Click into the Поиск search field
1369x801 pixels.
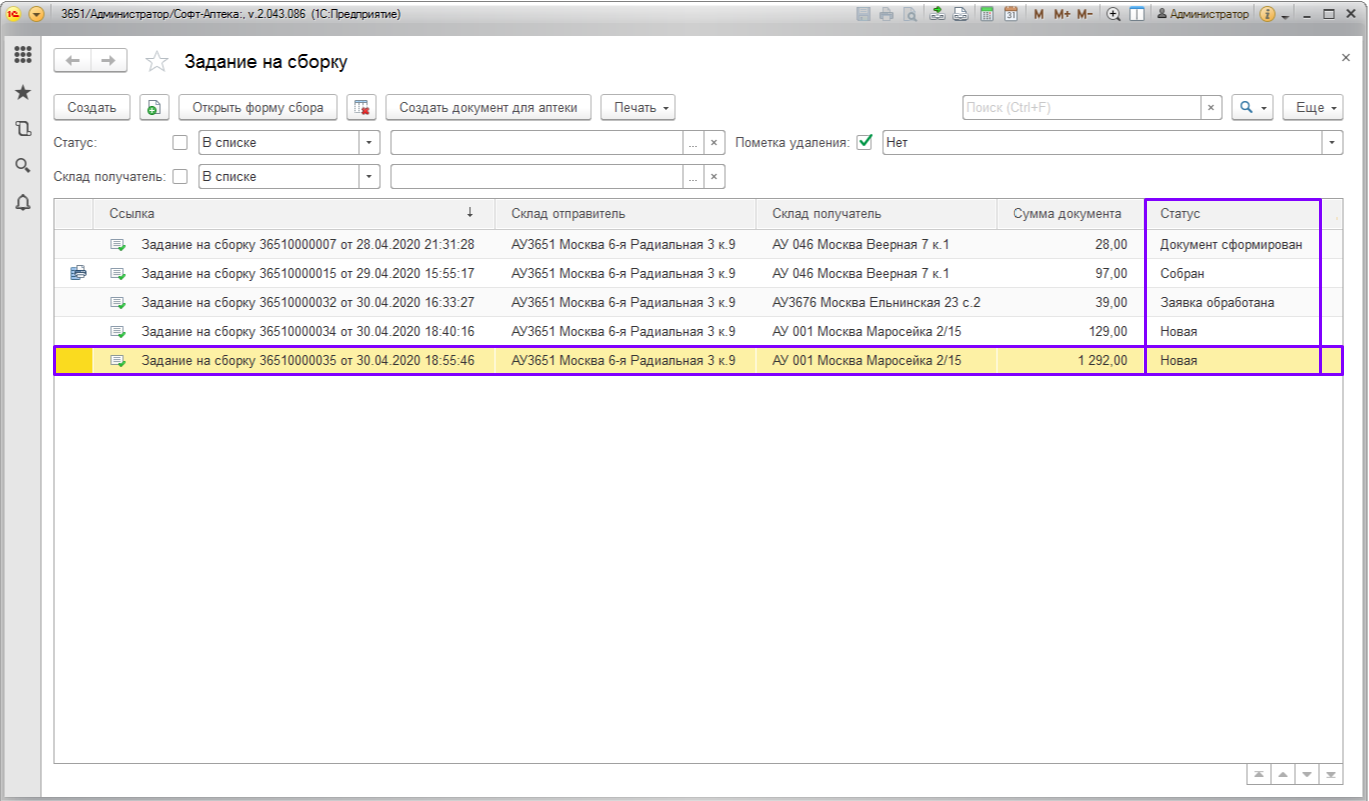coord(1080,108)
